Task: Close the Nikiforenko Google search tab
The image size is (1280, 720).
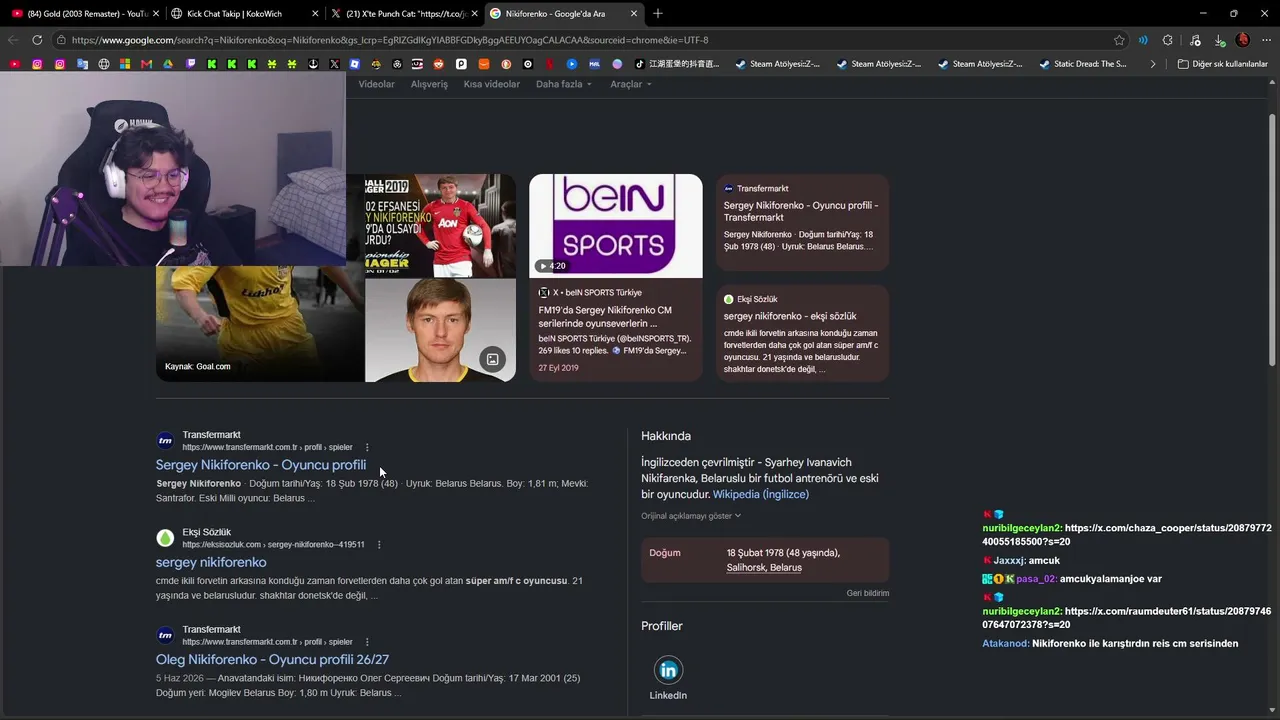Action: tap(634, 14)
